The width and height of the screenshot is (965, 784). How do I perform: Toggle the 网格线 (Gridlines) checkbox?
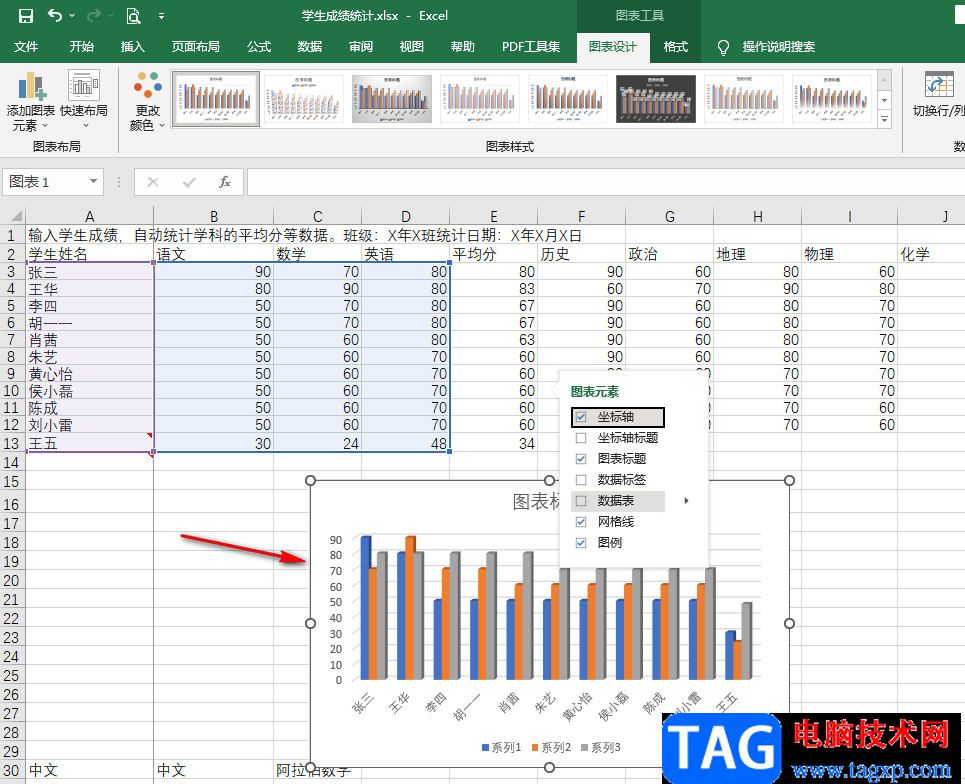click(580, 521)
